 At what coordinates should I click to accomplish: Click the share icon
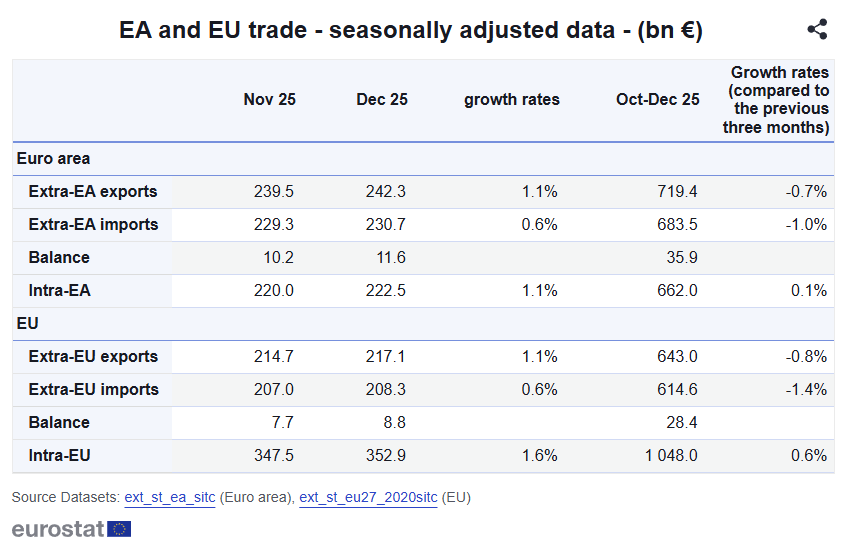point(817,30)
